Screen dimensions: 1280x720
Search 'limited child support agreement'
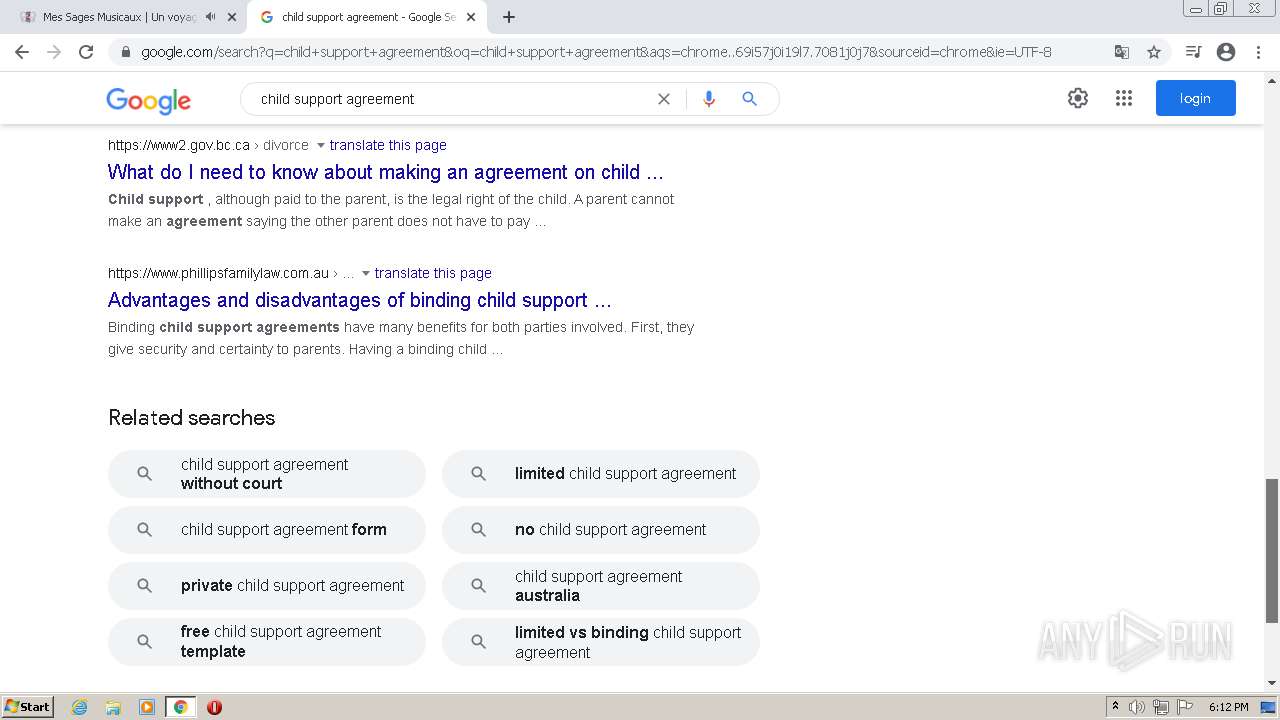point(601,474)
